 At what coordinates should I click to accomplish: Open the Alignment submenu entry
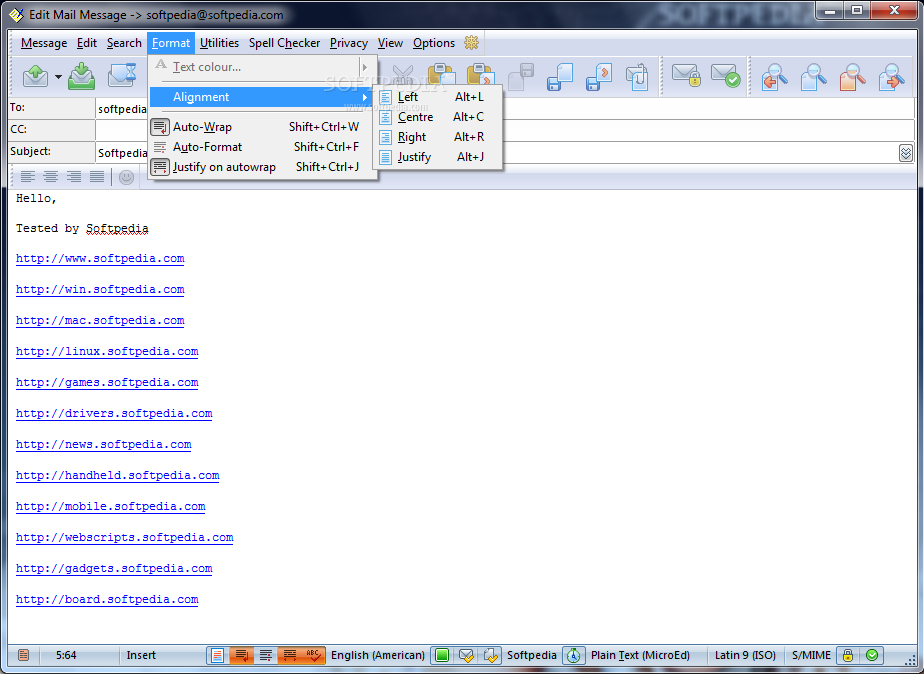pyautogui.click(x=262, y=97)
